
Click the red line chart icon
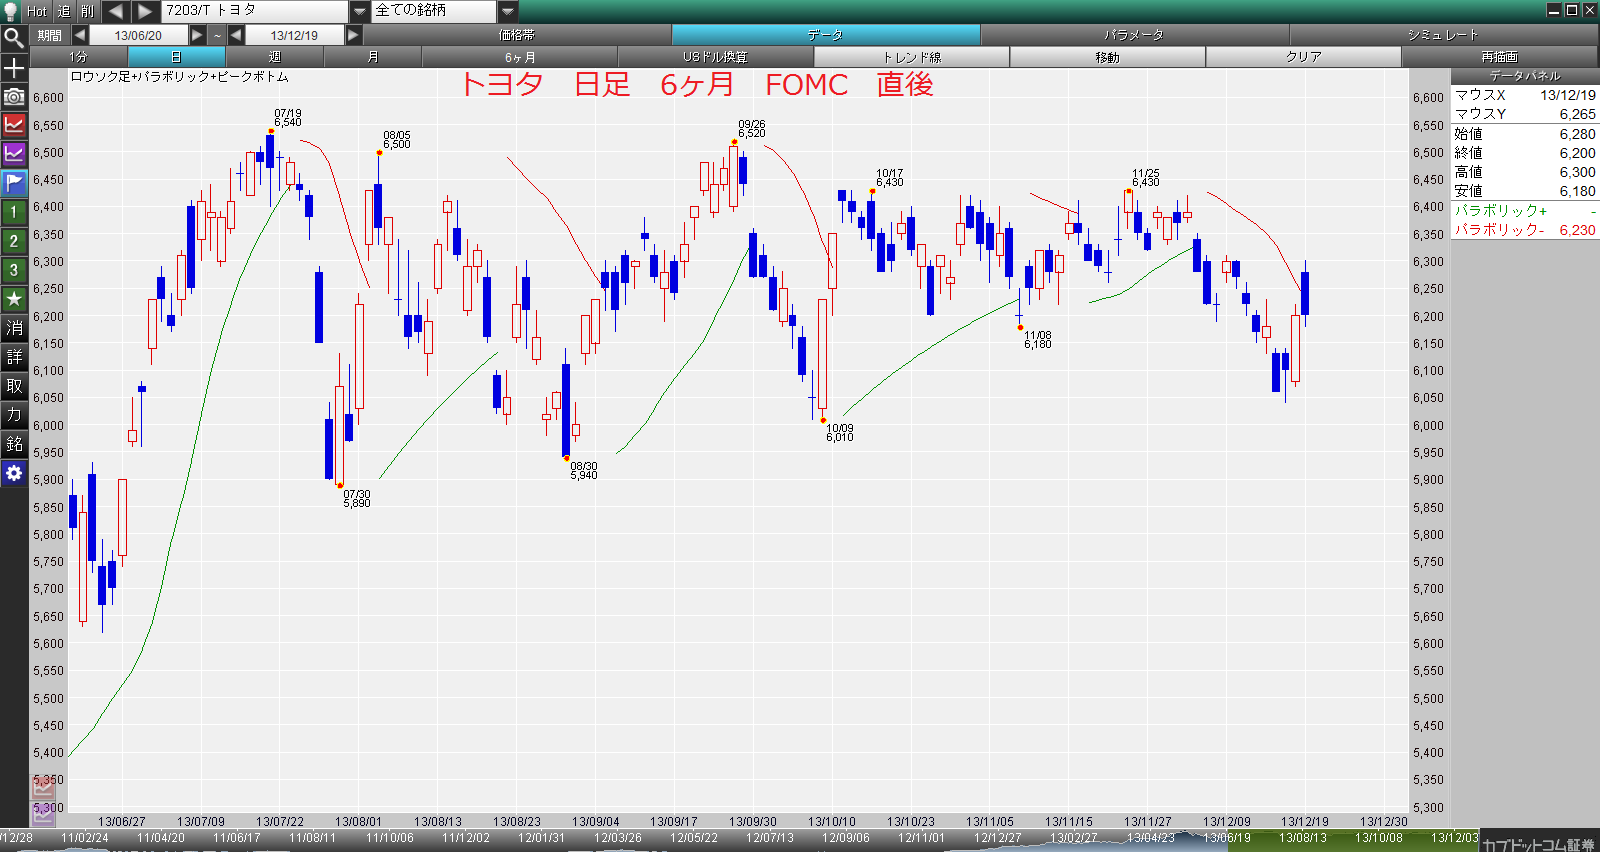tap(14, 125)
